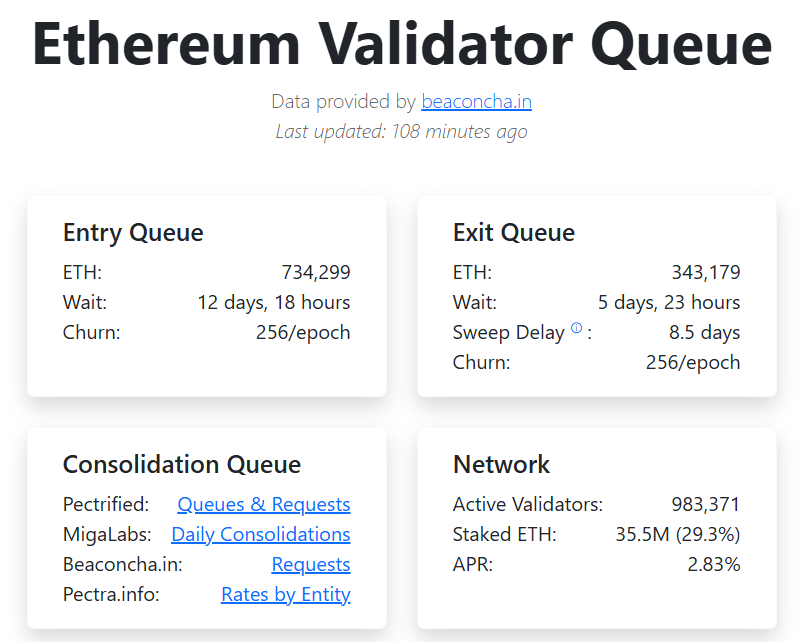The width and height of the screenshot is (811, 642).
Task: Follow the MigaLabs Daily Consolidations link
Action: click(x=261, y=534)
